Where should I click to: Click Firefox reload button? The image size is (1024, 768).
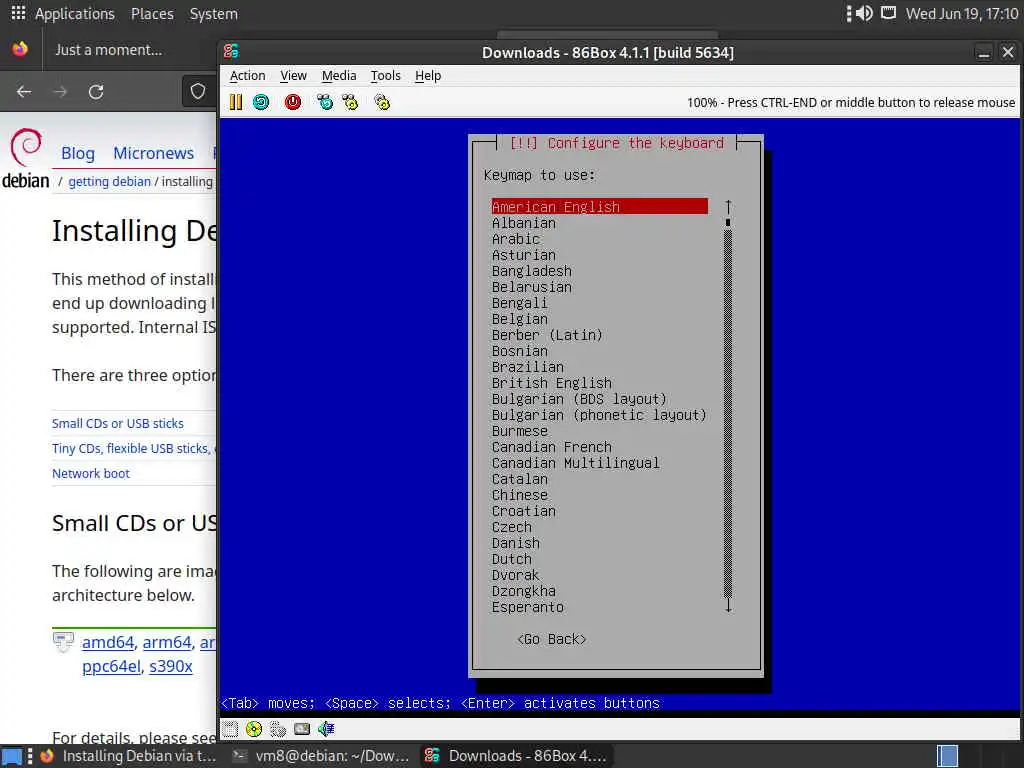[x=96, y=92]
